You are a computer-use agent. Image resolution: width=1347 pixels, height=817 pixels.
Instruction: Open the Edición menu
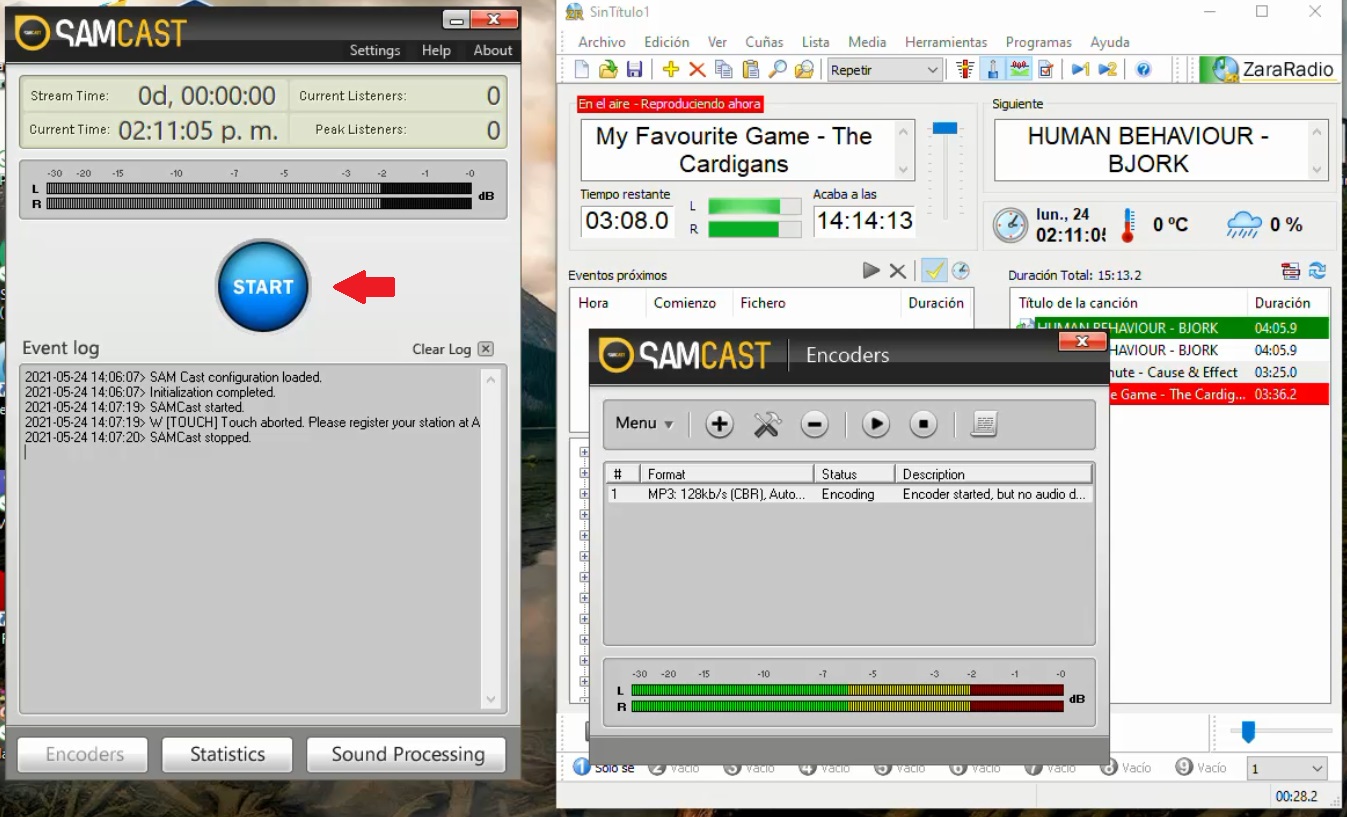pos(667,42)
